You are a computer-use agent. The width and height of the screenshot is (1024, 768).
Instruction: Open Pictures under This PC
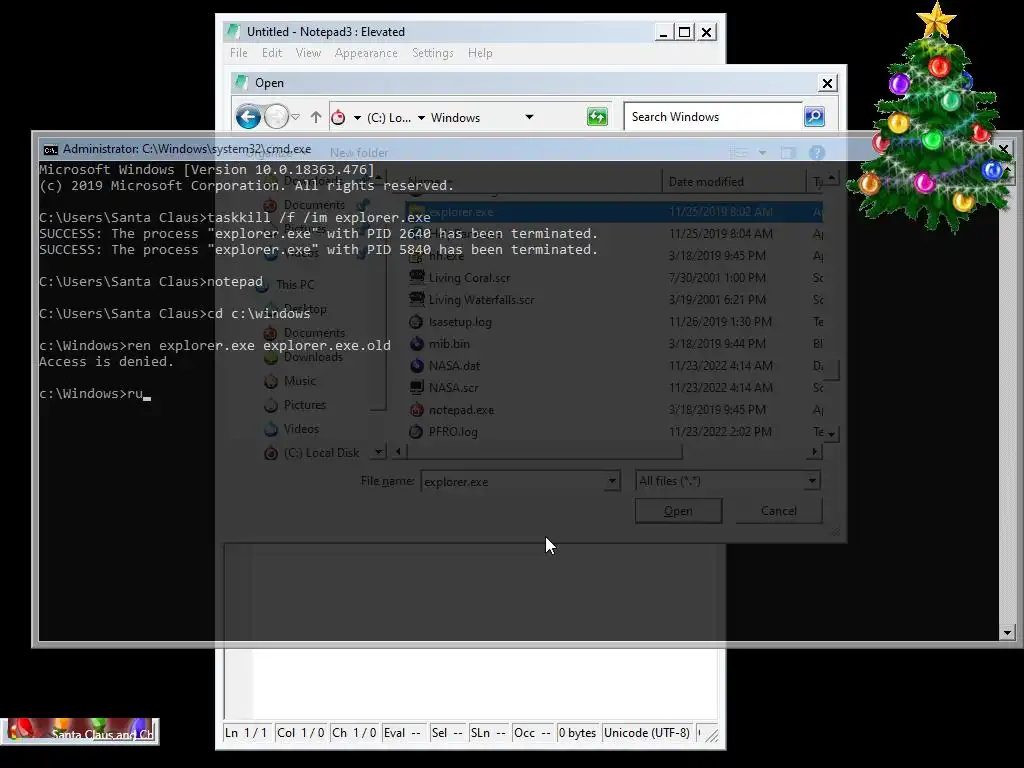304,405
